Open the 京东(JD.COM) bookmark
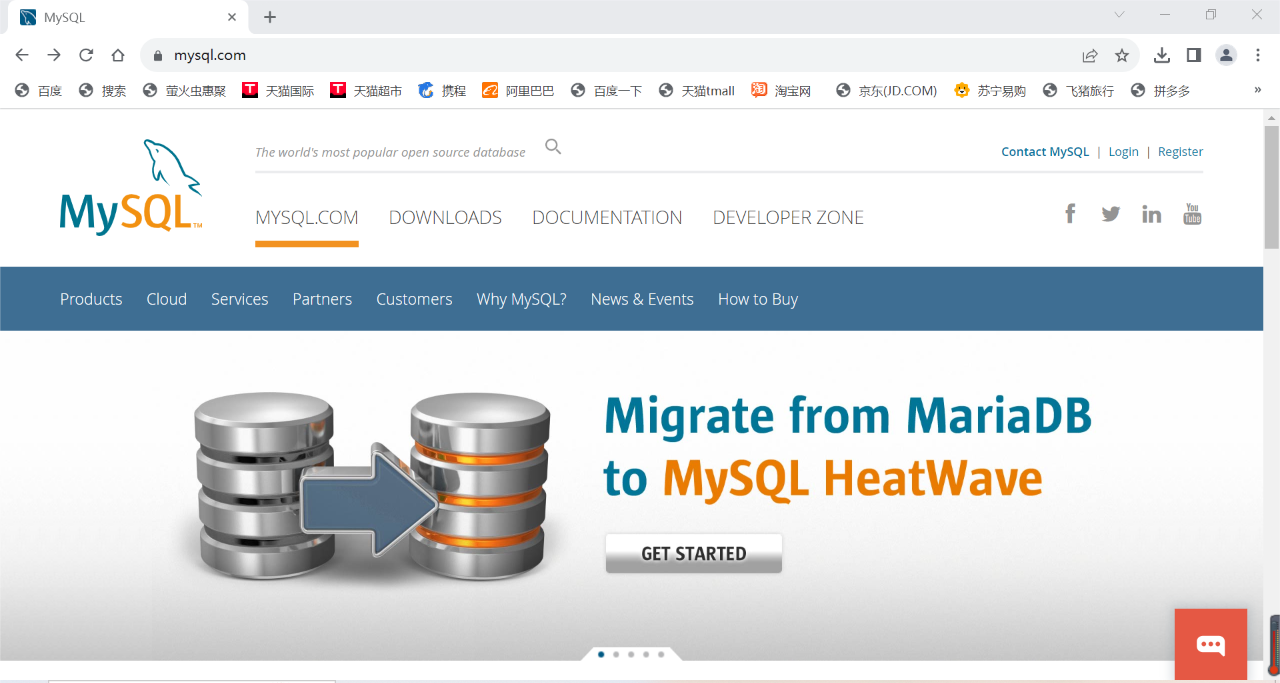This screenshot has width=1280, height=683. (887, 90)
